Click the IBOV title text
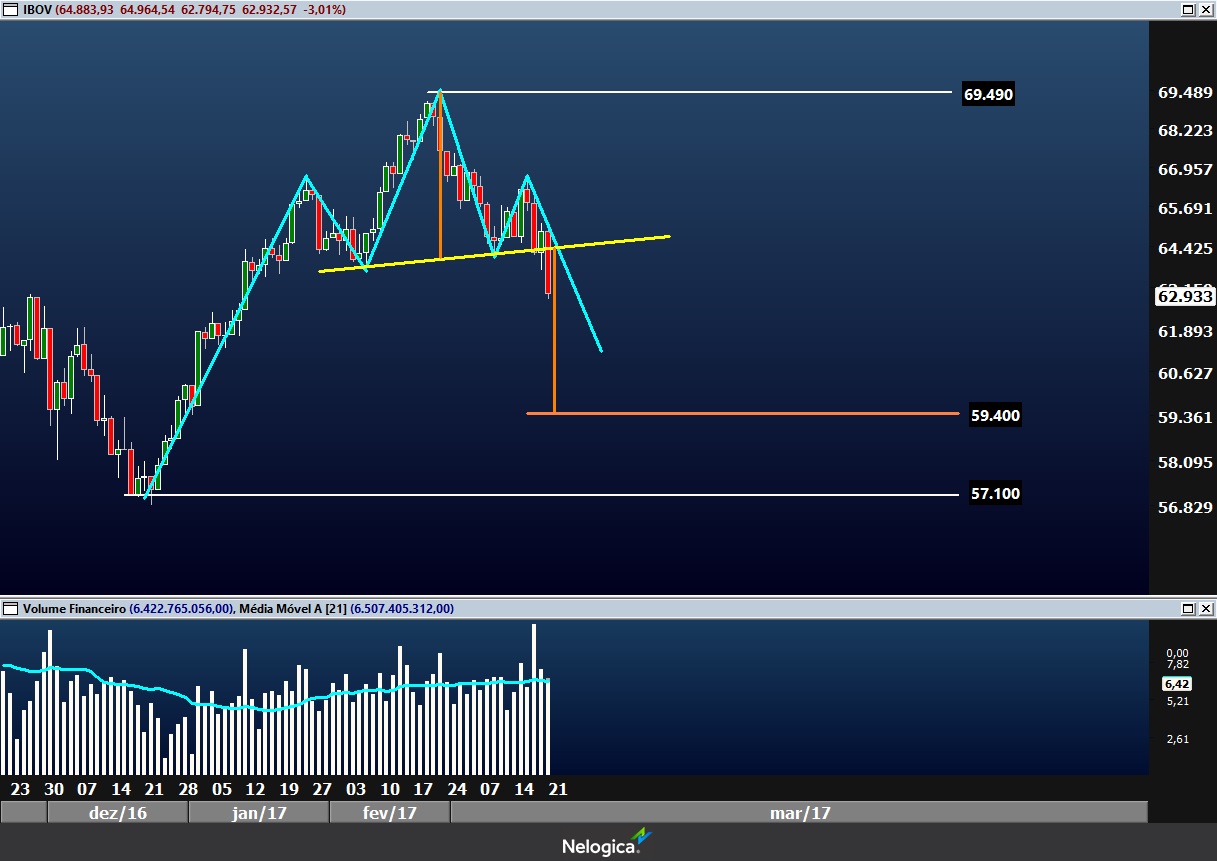The width and height of the screenshot is (1217, 861). 36,9
